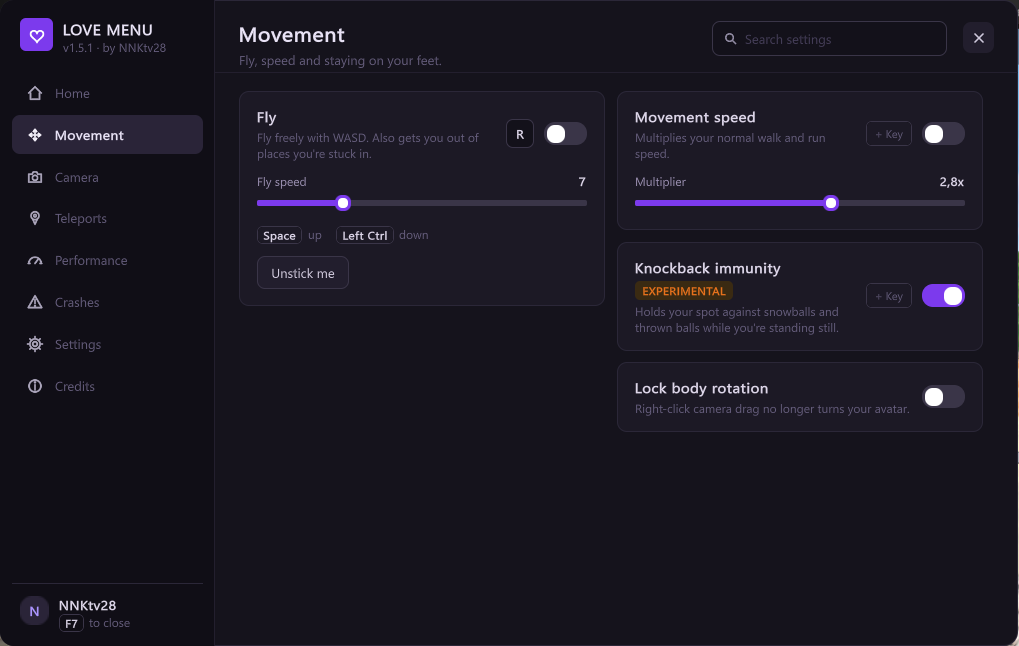Click the Camera icon in sidebar
Viewport: 1019px width, 646px height.
point(35,177)
